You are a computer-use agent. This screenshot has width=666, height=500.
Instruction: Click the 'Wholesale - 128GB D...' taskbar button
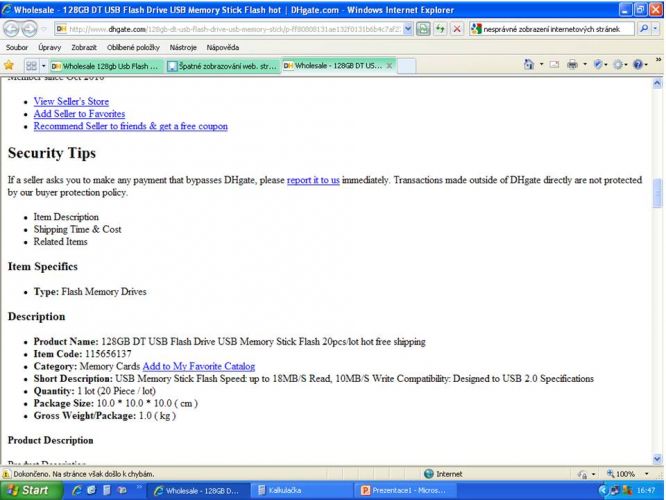pos(198,491)
